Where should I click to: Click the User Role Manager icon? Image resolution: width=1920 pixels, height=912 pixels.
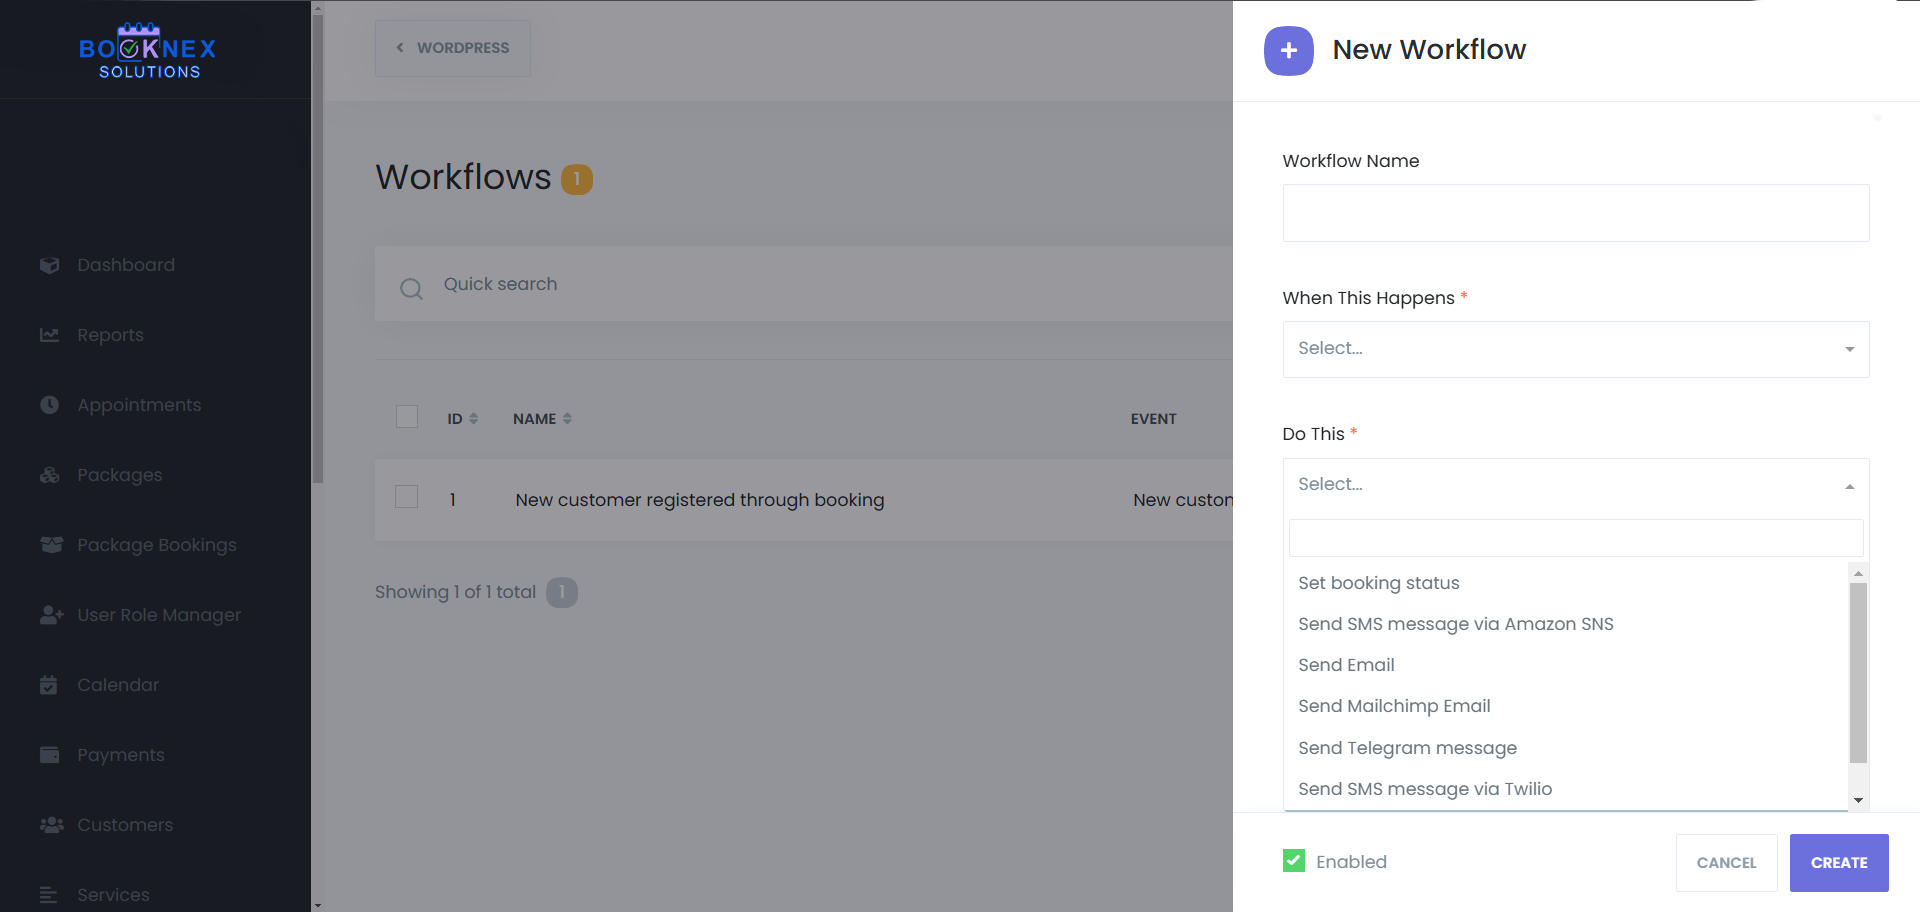click(x=51, y=615)
